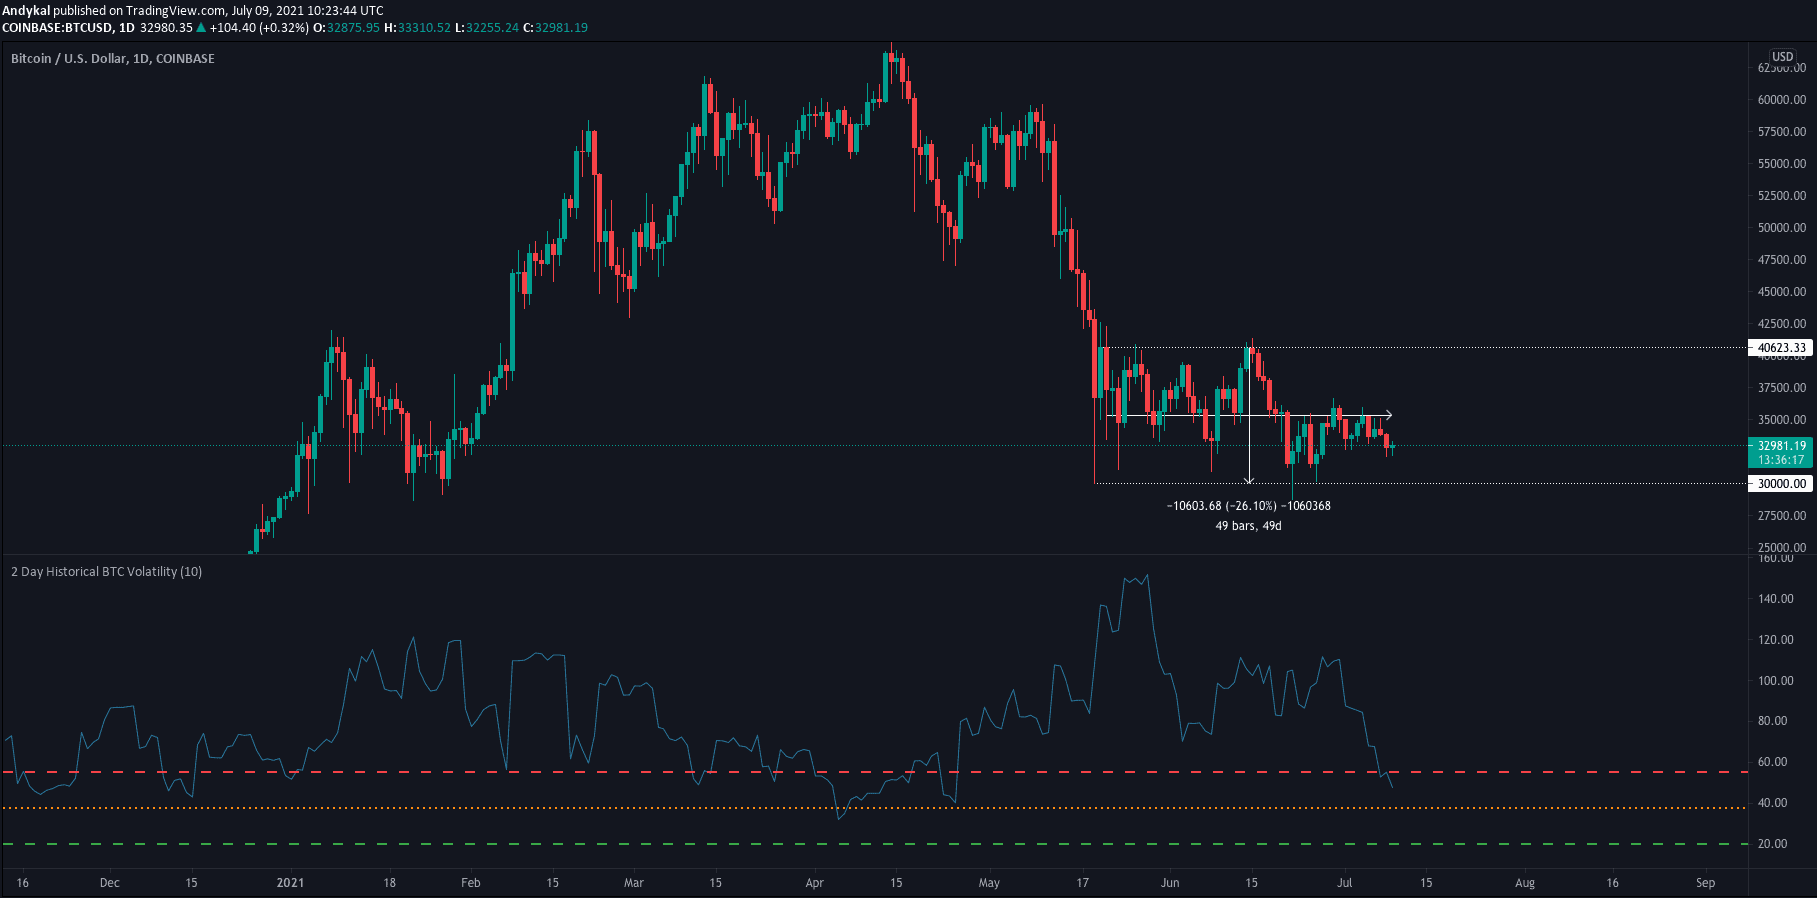This screenshot has height=898, width=1817.
Task: Click the COINBASE:BTCUSD symbol in header
Action: point(56,28)
